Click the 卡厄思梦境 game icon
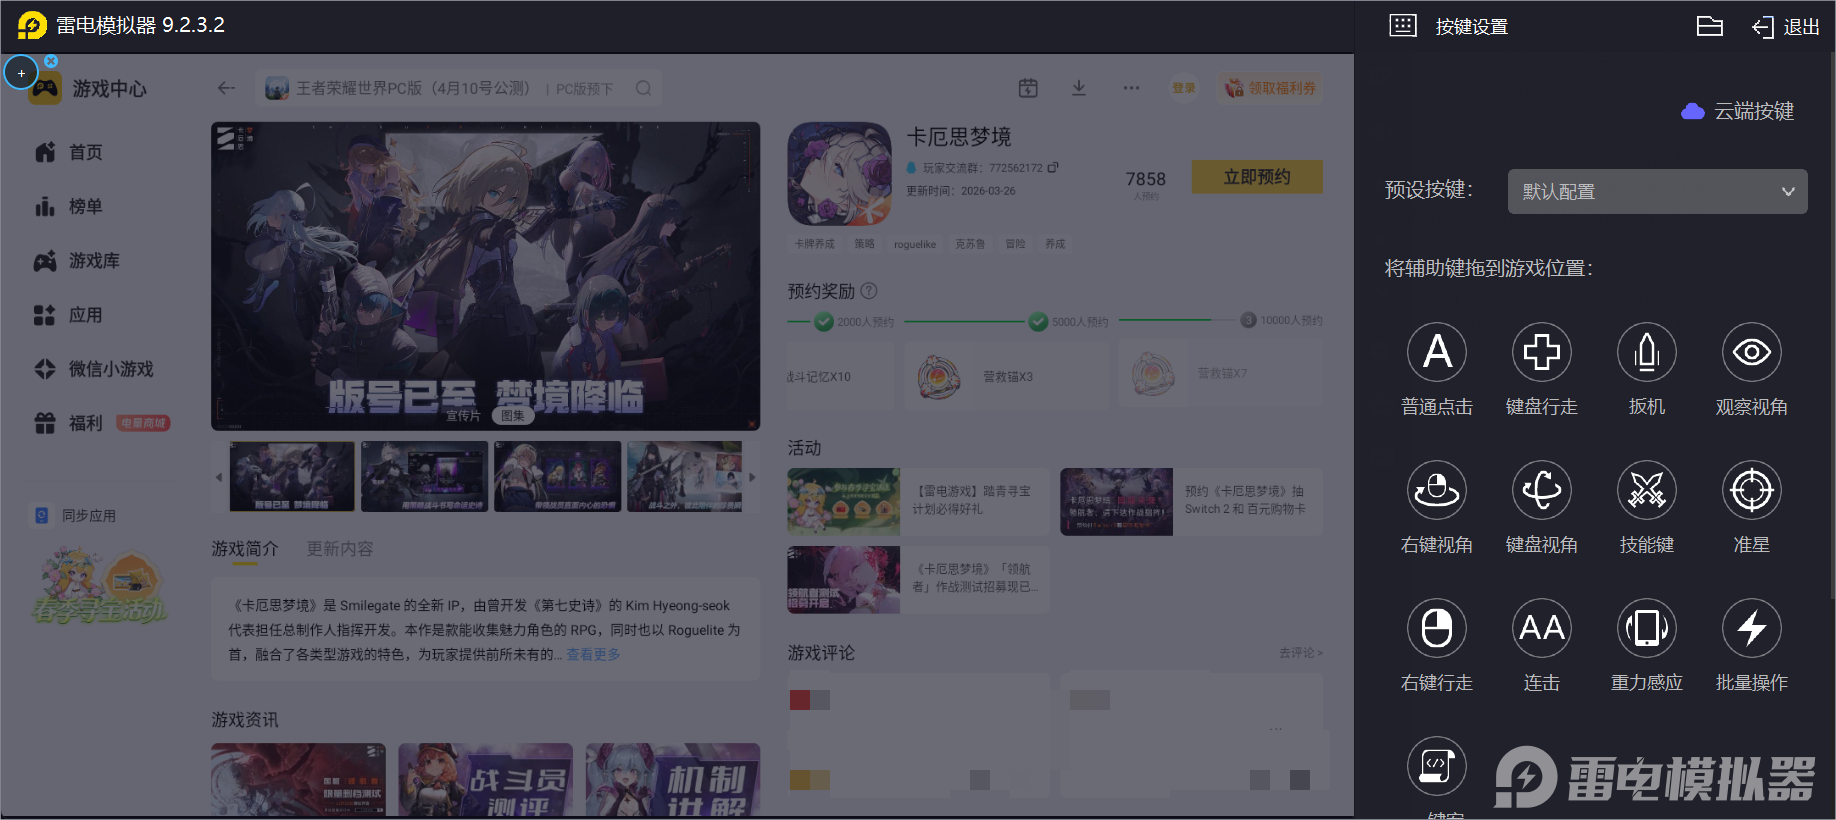Screen dimensions: 1836x820 coord(840,174)
